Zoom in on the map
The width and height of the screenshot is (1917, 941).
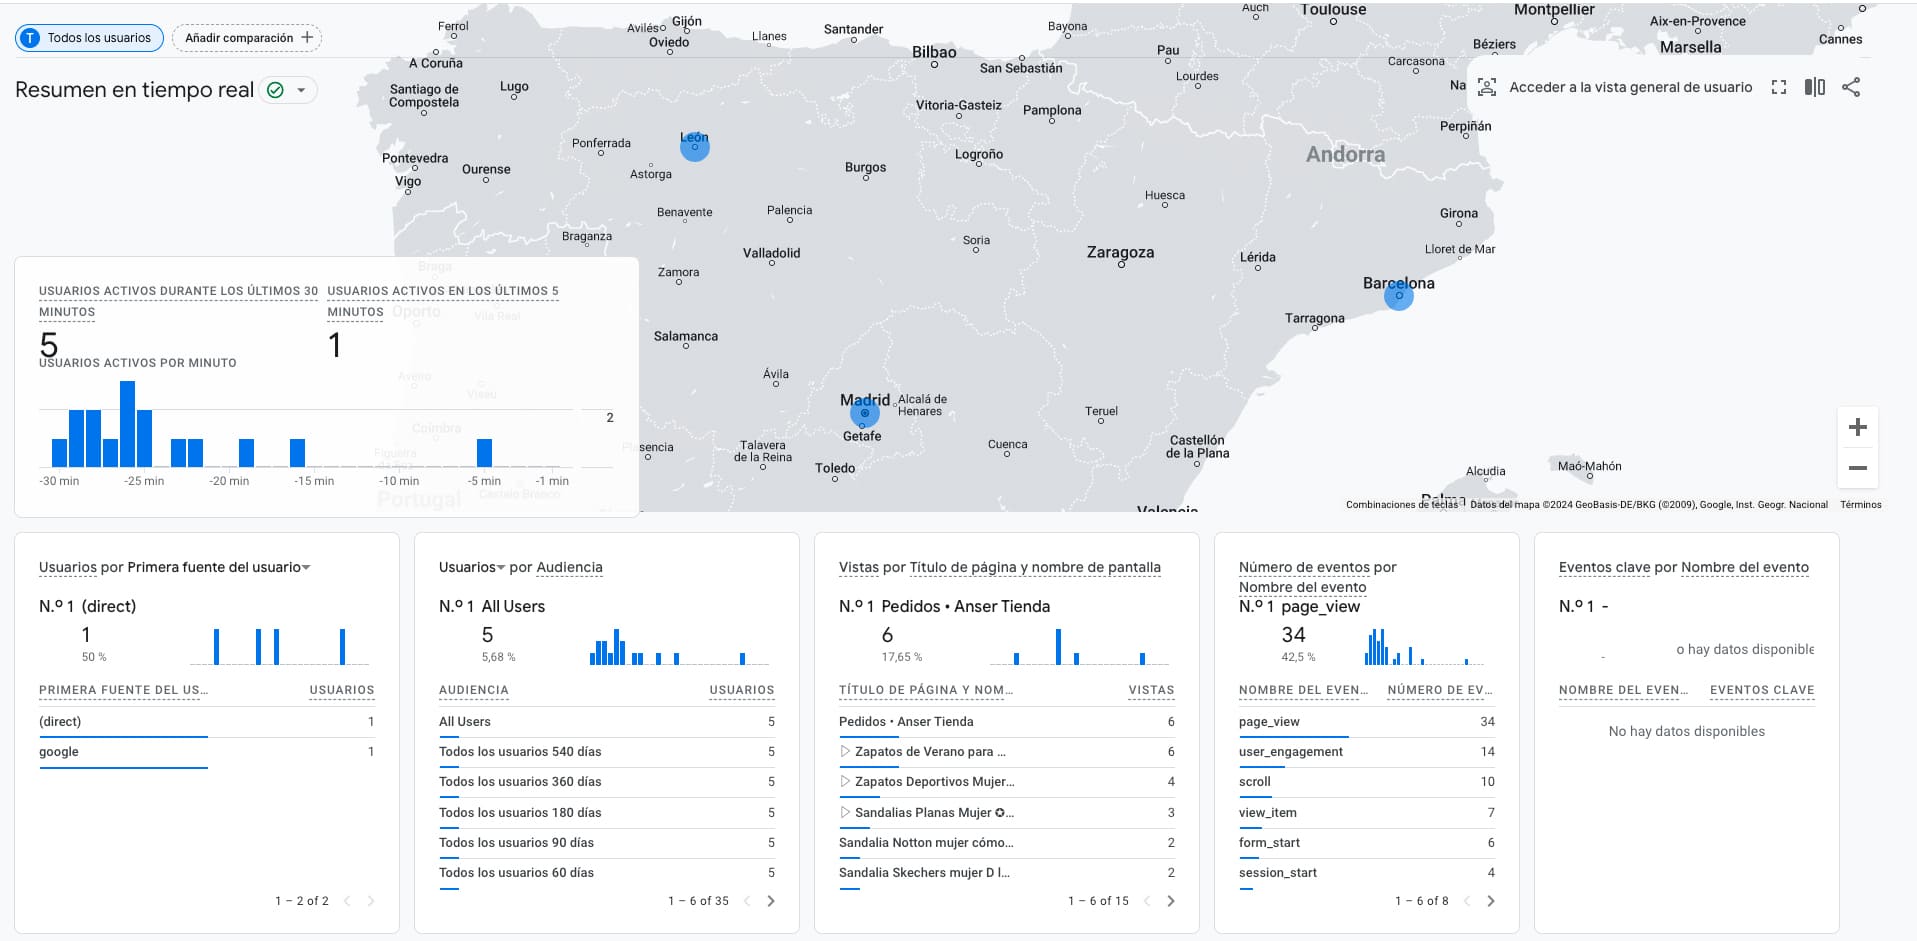click(1857, 428)
